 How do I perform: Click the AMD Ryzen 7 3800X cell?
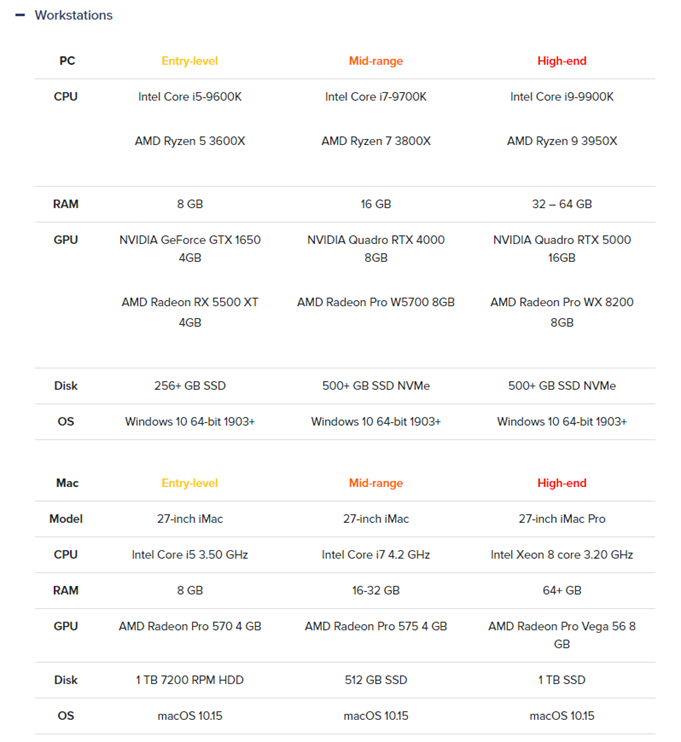pyautogui.click(x=376, y=141)
